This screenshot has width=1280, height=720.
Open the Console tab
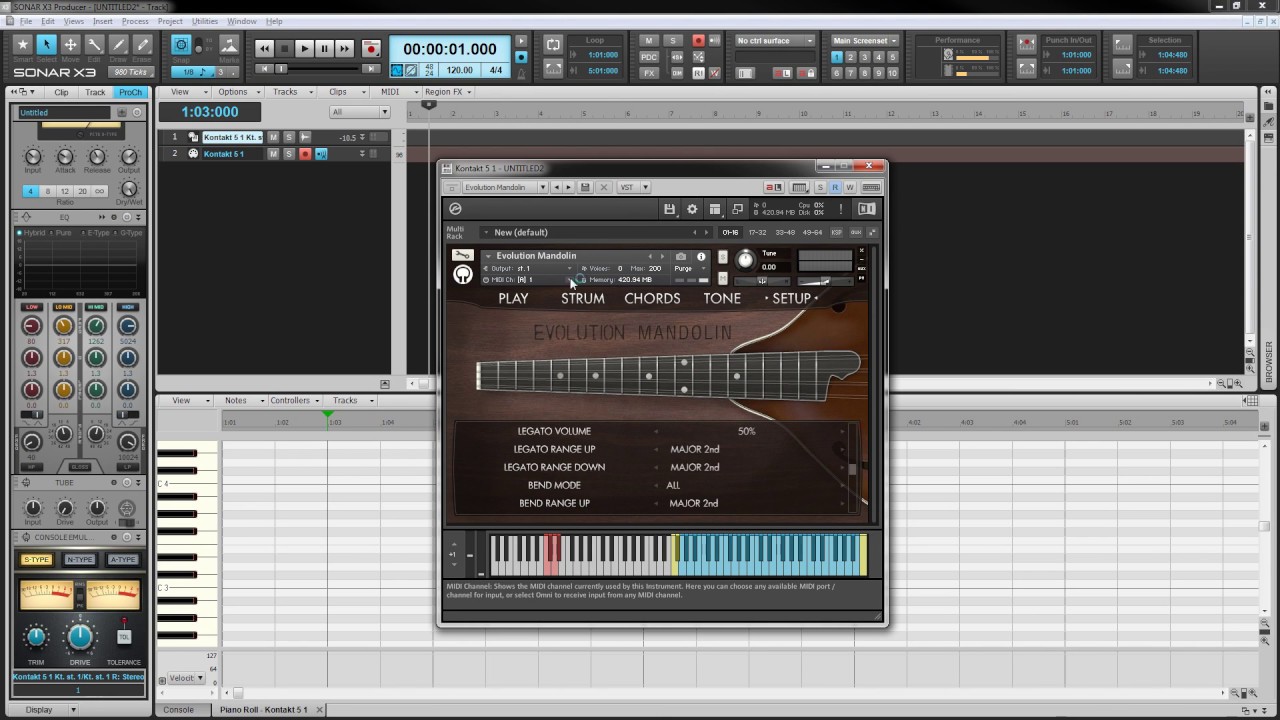click(179, 710)
